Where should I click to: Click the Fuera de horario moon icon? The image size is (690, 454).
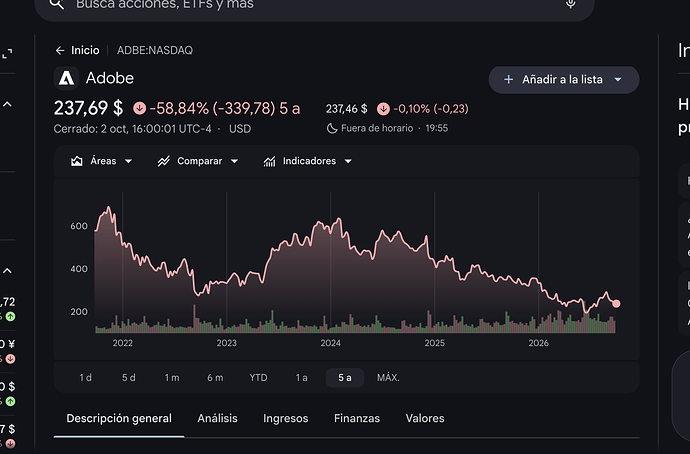[332, 128]
